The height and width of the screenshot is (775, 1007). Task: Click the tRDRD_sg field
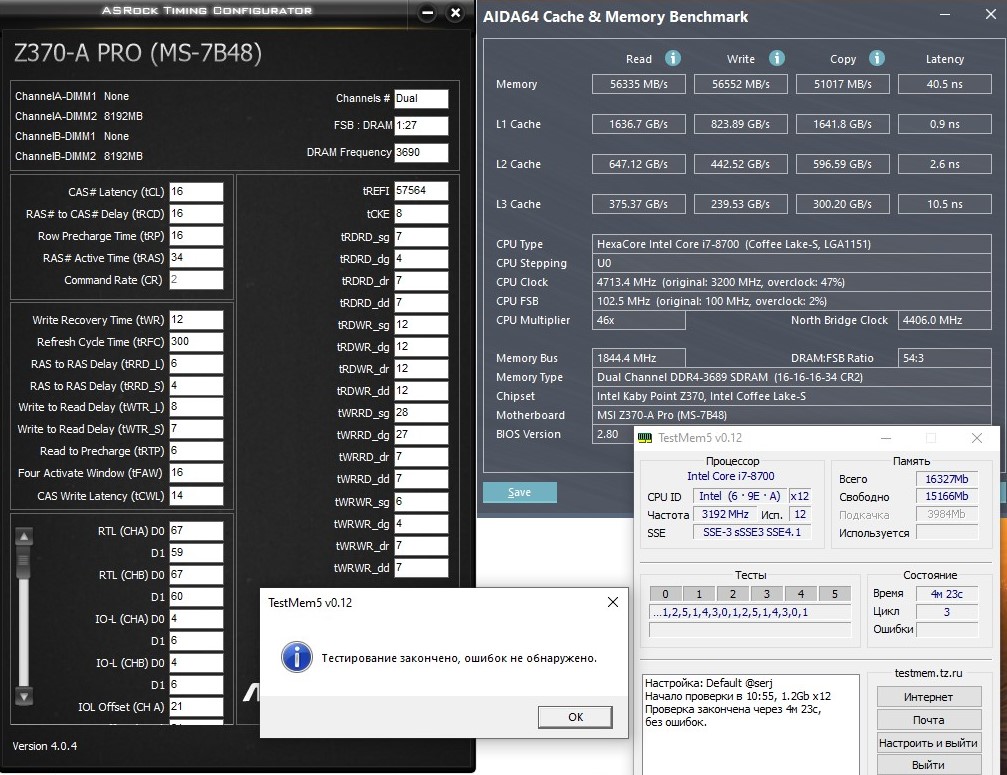coord(421,237)
